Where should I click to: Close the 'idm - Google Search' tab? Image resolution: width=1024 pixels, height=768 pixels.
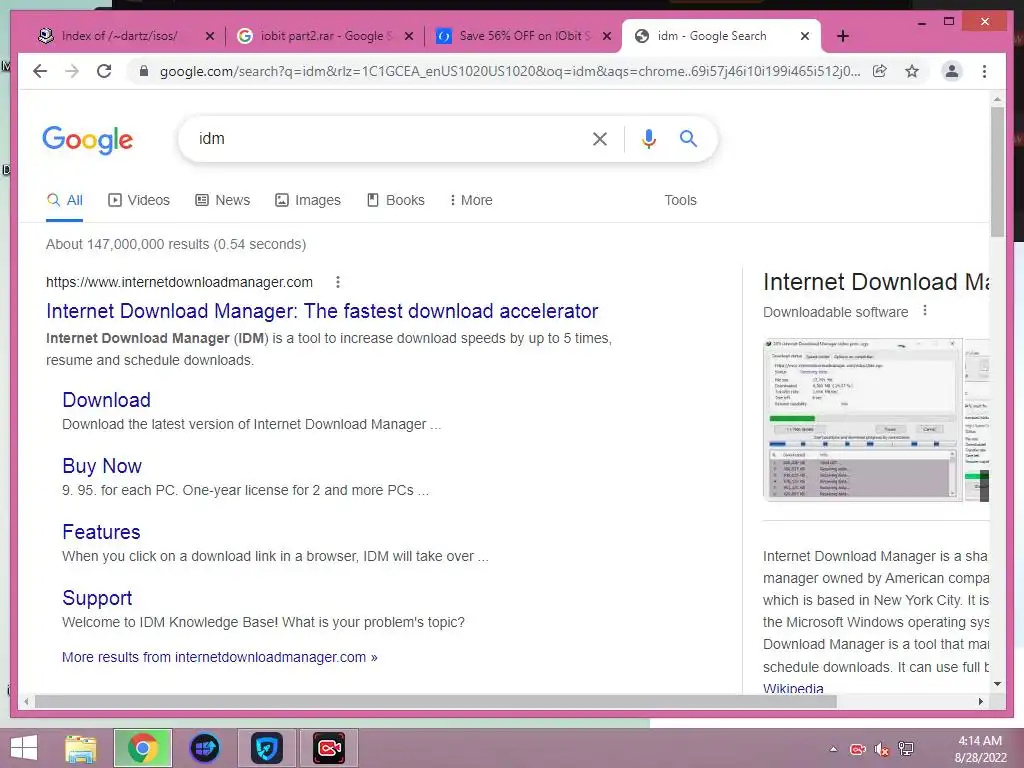tap(805, 36)
